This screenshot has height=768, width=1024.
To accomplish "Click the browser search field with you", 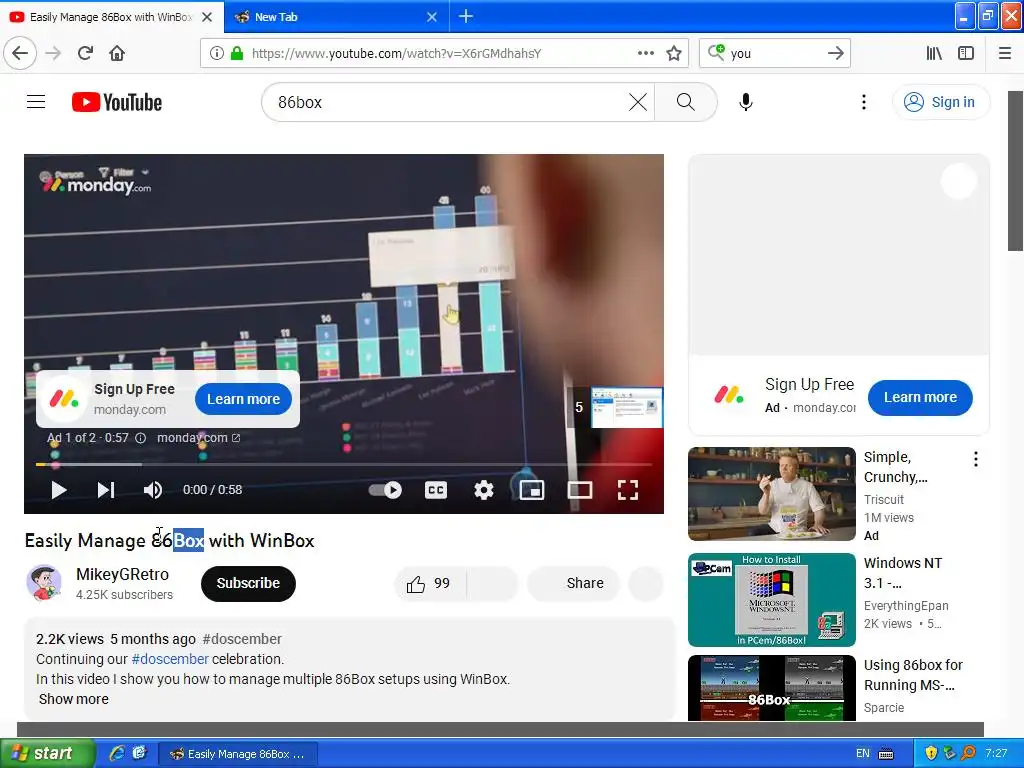I will pos(774,54).
